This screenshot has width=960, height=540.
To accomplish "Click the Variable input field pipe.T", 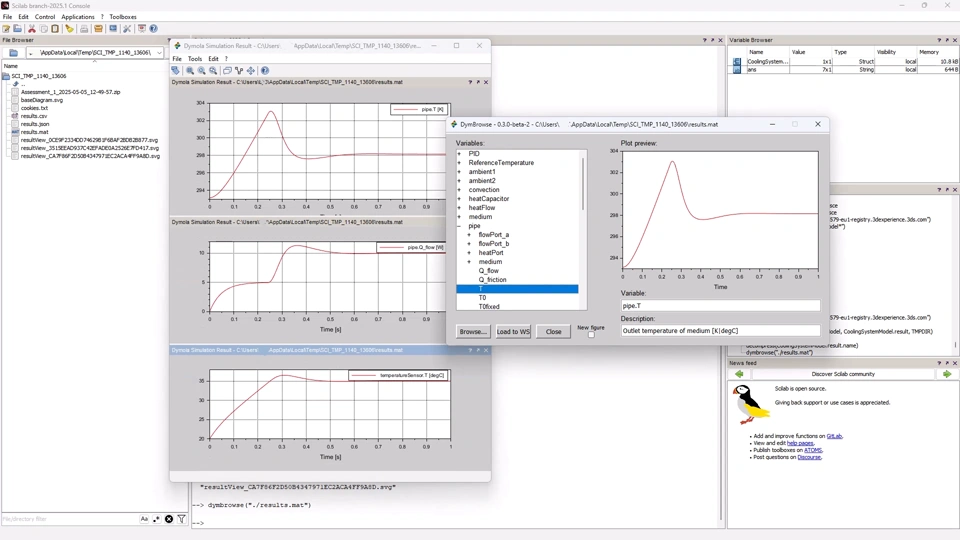I will coord(720,306).
